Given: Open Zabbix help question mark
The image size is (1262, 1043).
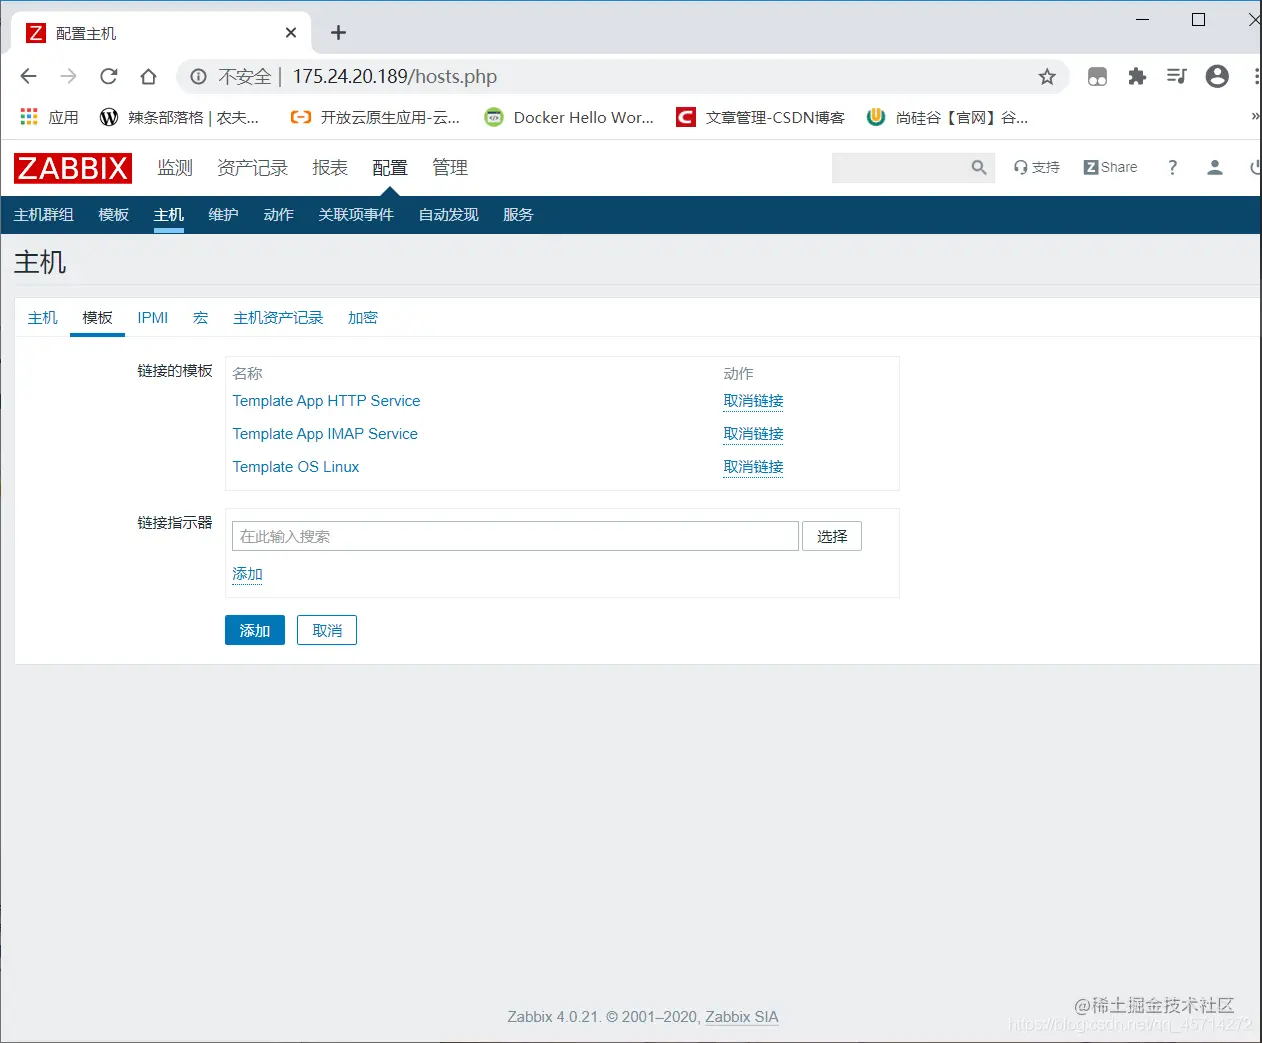Looking at the screenshot, I should coord(1173,167).
